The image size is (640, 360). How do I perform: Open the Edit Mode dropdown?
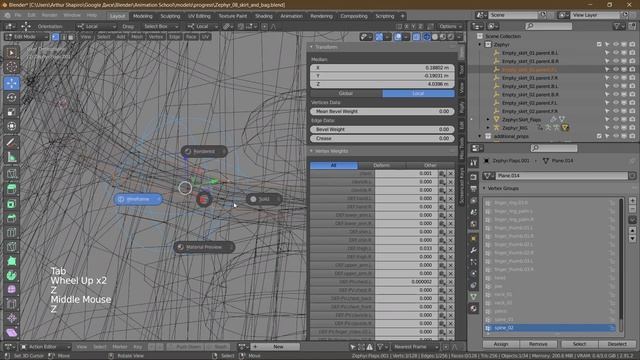pos(27,37)
